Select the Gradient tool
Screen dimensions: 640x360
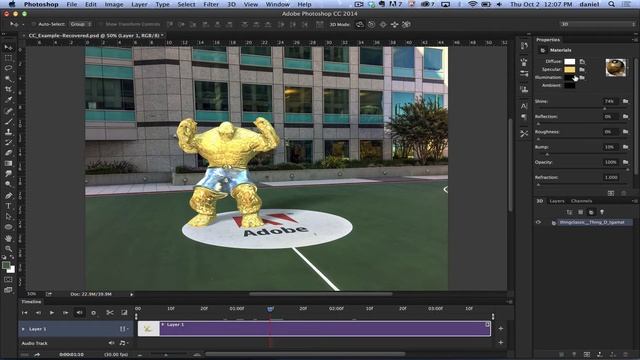(x=8, y=163)
